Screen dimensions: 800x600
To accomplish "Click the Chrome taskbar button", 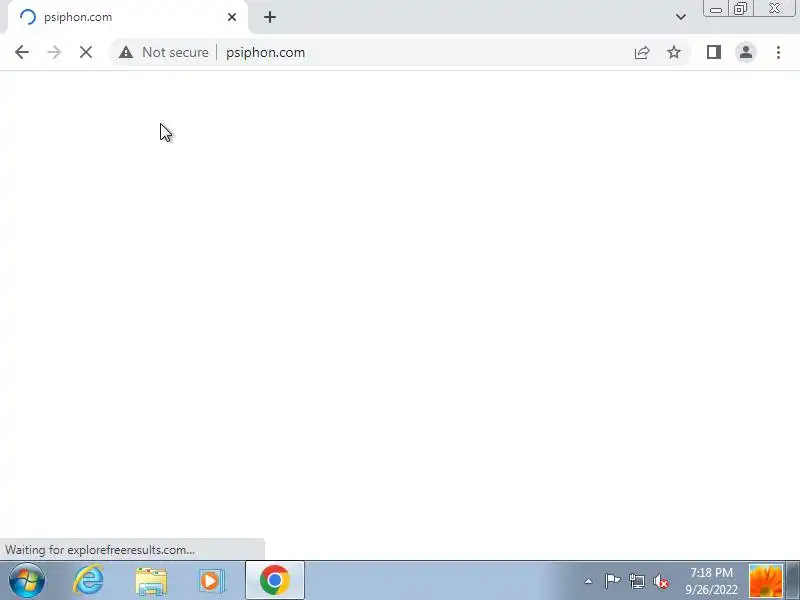I will click(275, 580).
